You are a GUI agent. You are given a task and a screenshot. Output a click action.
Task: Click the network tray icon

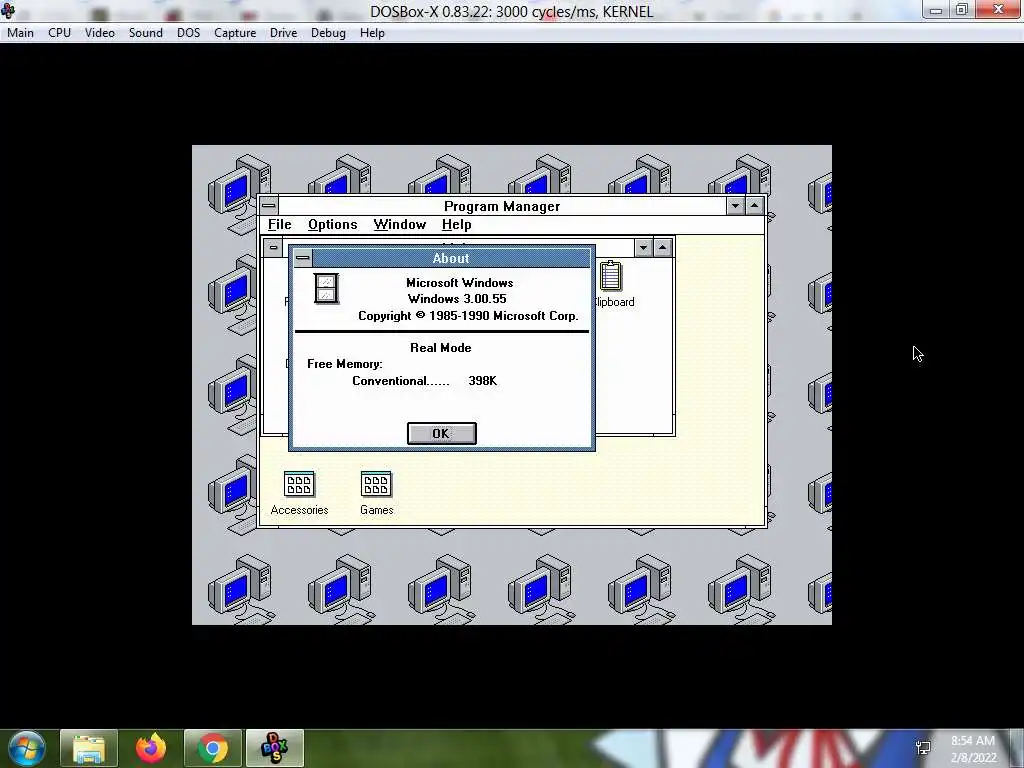(923, 748)
